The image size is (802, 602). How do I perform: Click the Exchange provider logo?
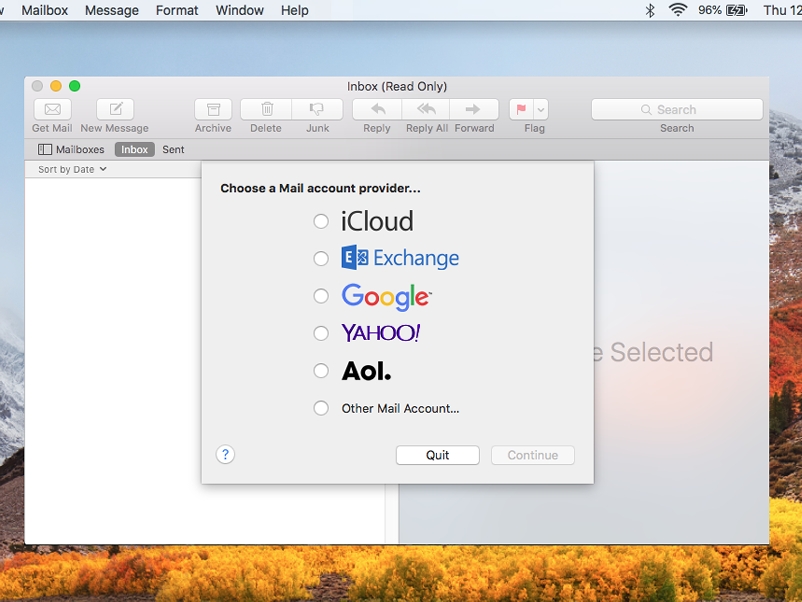400,258
